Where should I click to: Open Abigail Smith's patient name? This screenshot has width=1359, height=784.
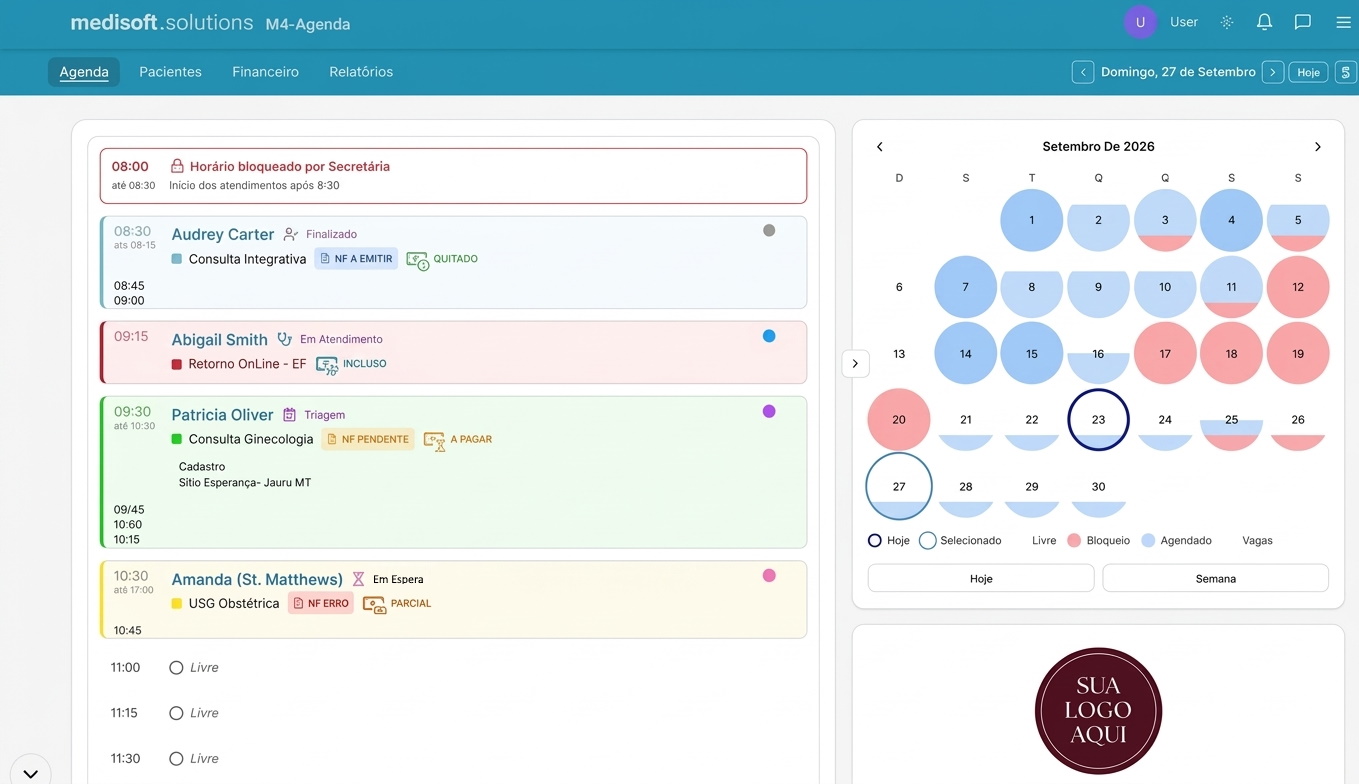pos(220,339)
